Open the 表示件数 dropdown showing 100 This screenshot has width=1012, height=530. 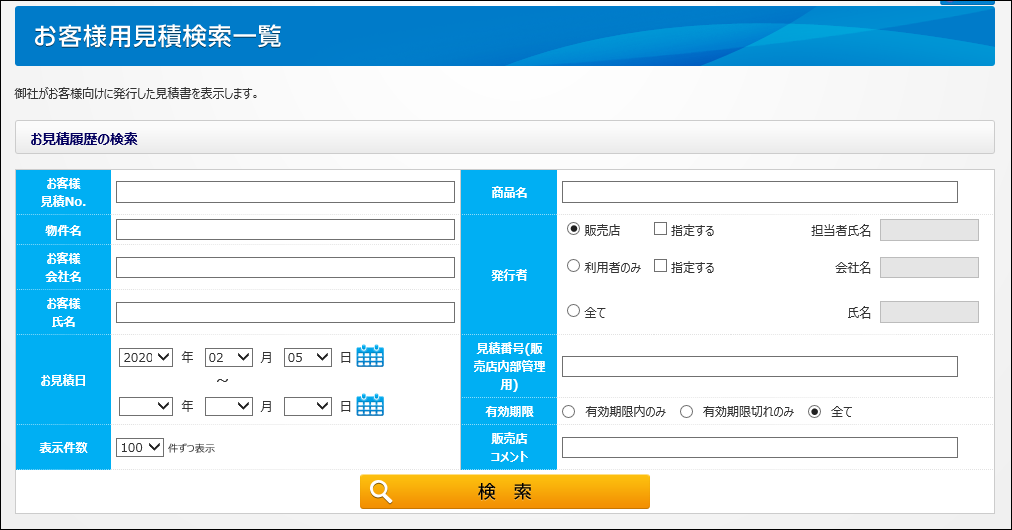click(140, 448)
